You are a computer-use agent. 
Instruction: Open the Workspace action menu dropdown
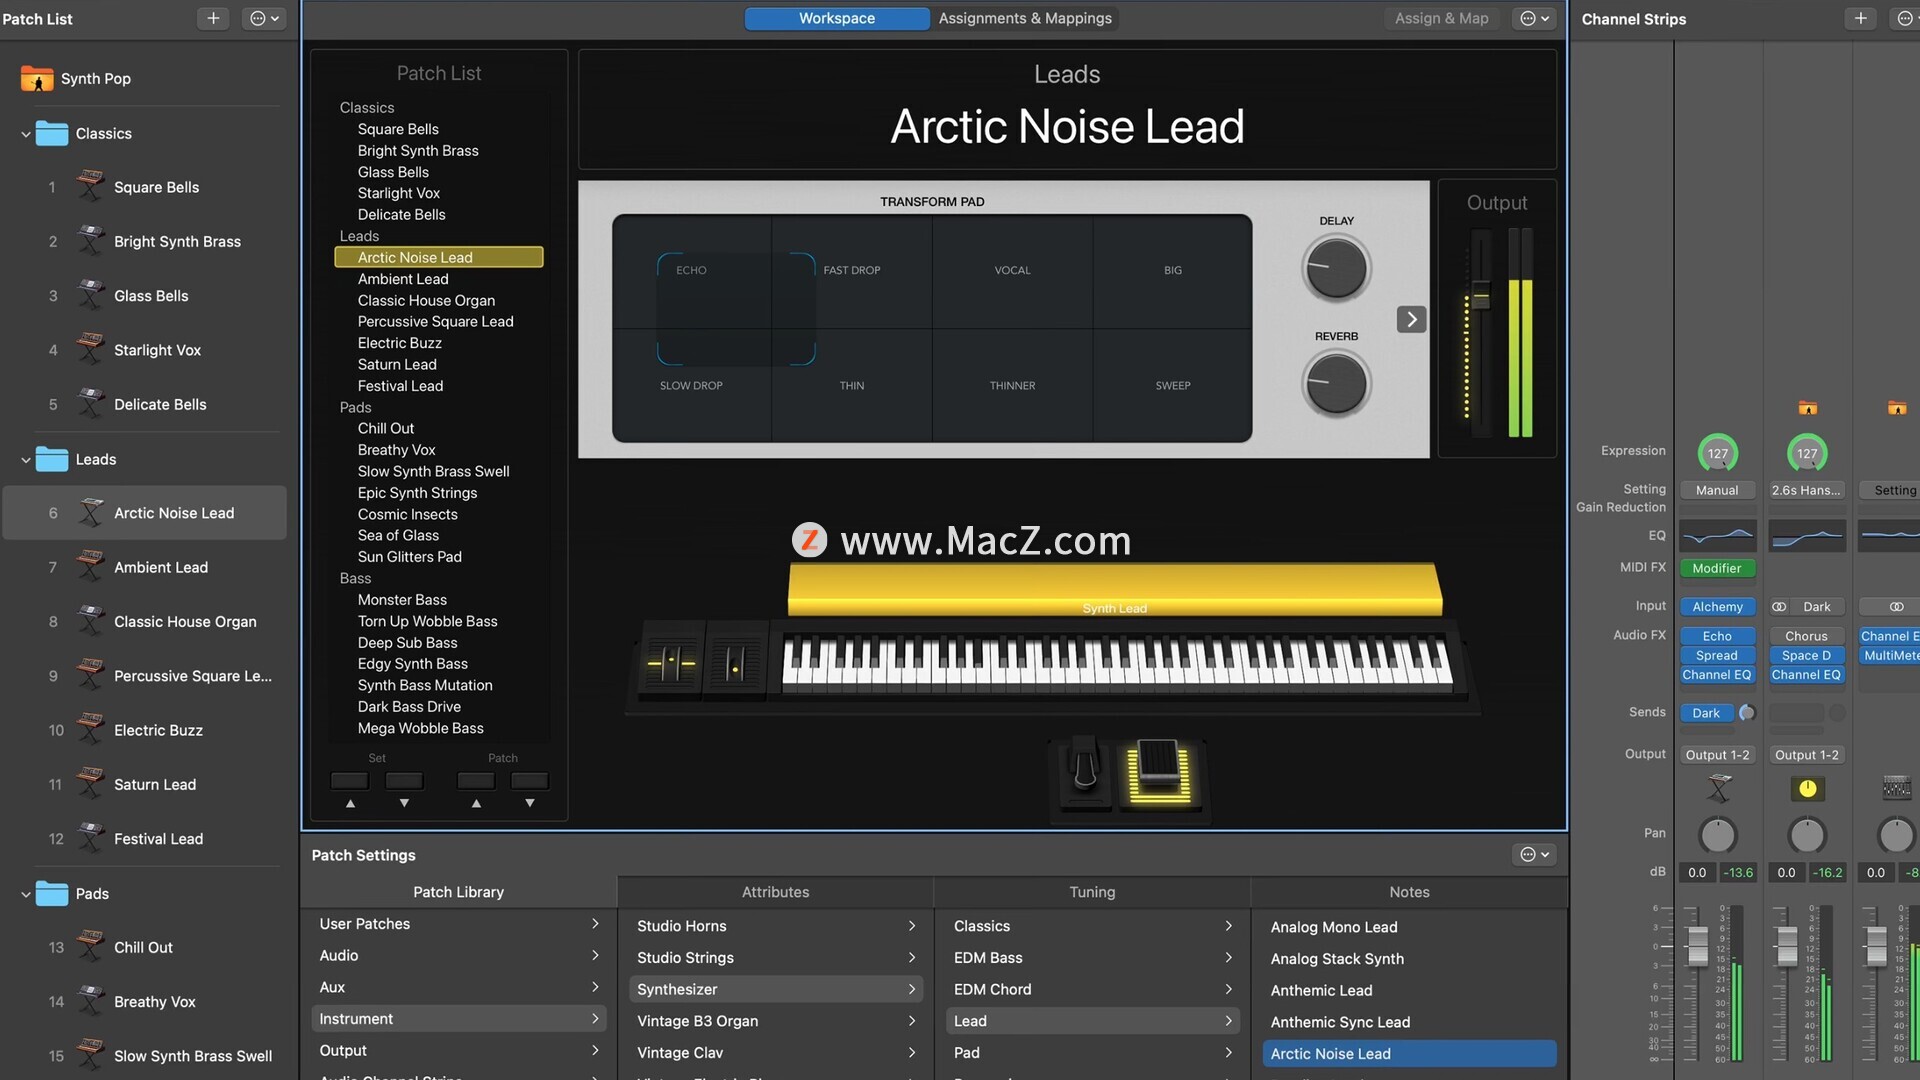click(1534, 18)
